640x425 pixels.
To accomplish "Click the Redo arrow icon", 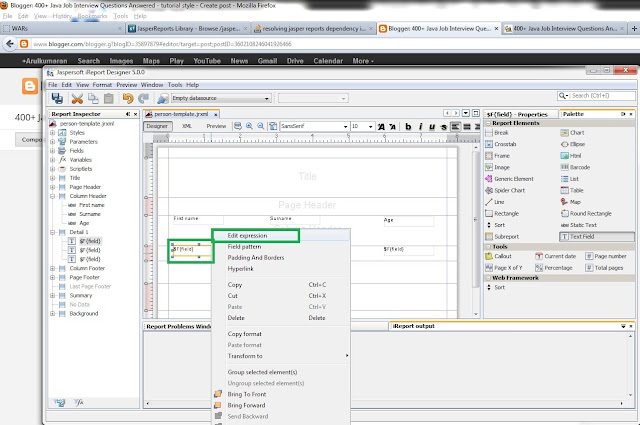I will coord(143,98).
